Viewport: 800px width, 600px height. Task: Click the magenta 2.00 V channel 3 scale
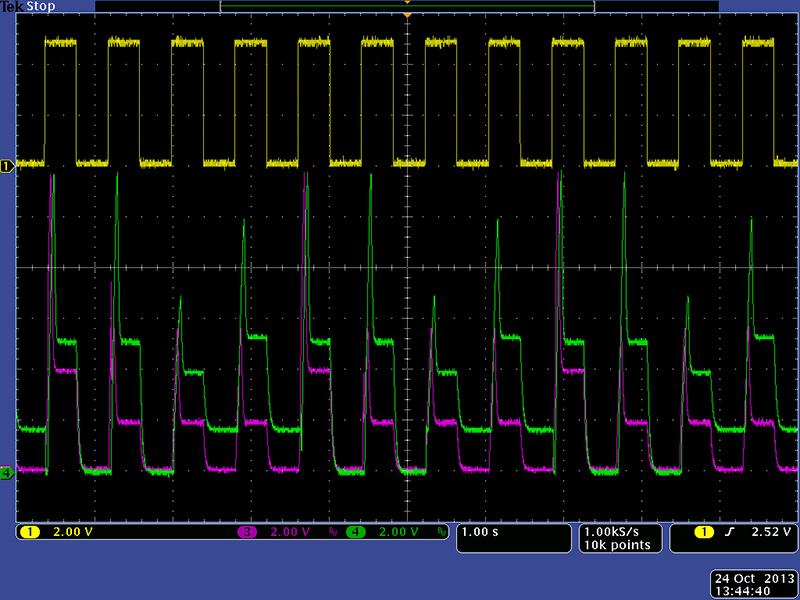[291, 532]
